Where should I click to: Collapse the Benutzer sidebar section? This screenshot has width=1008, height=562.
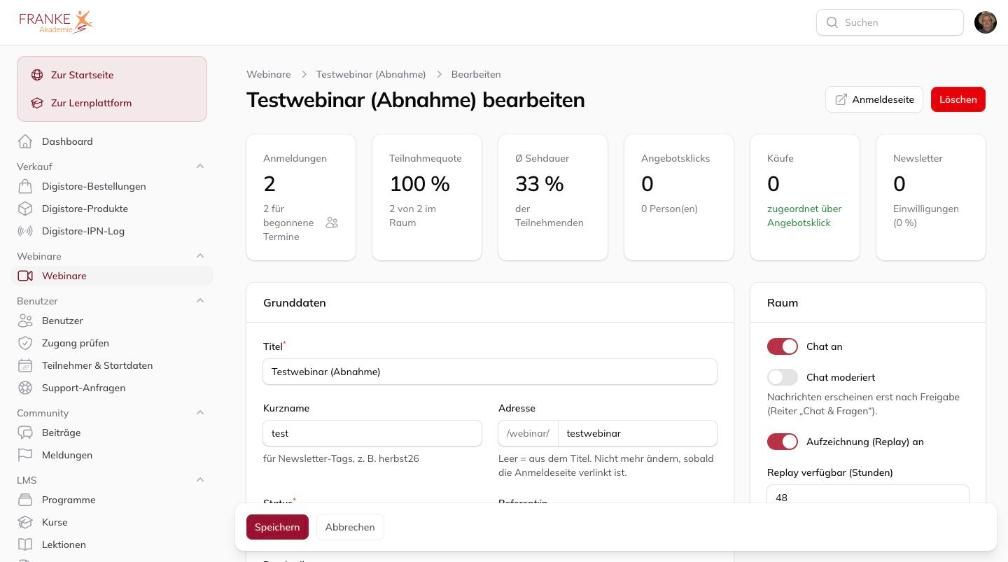tap(200, 301)
